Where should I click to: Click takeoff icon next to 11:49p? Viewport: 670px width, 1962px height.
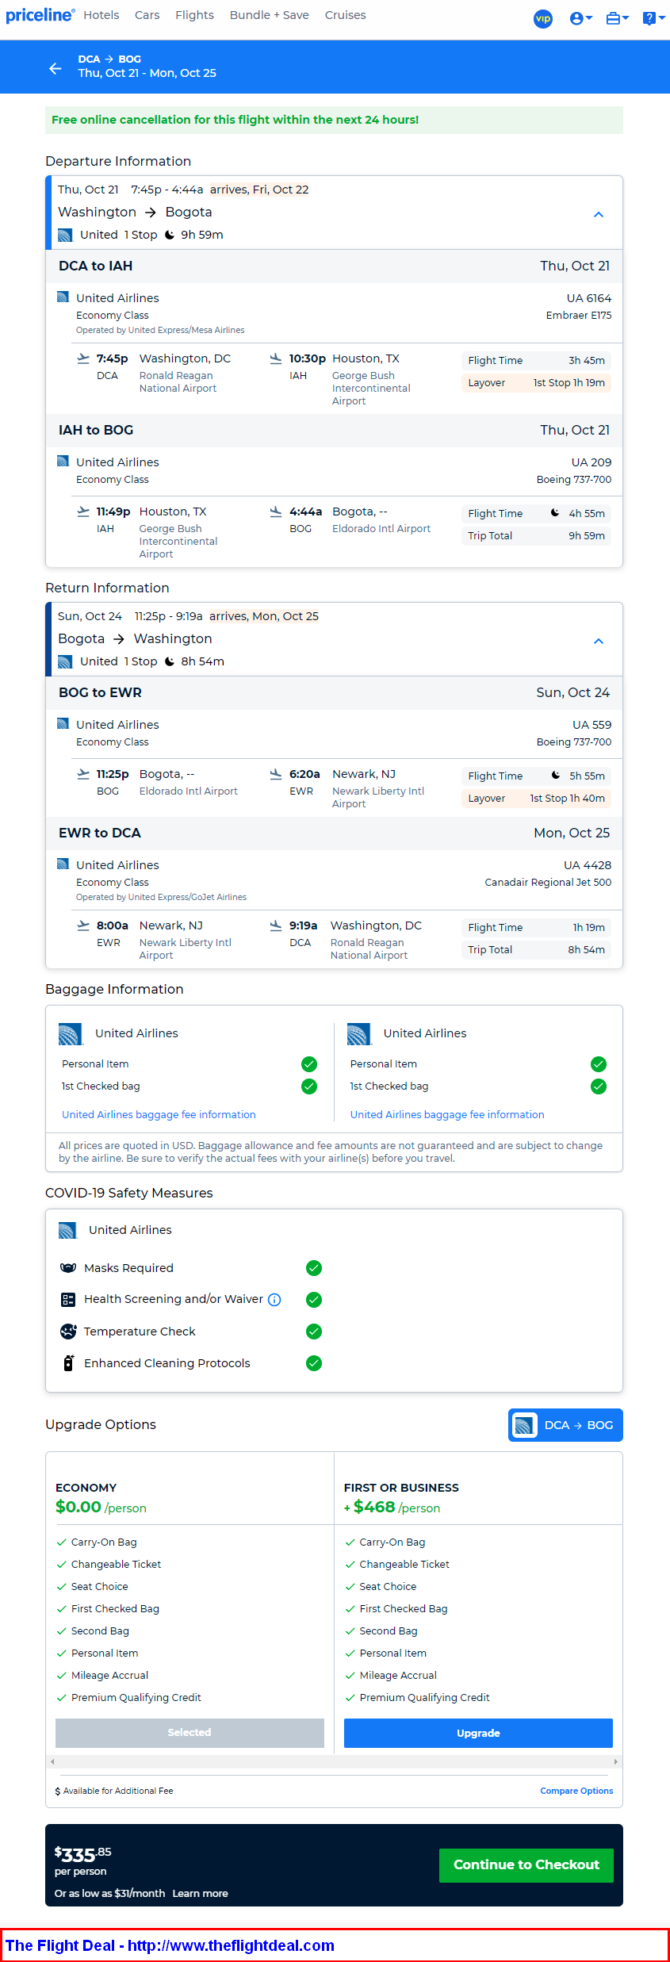tap(84, 512)
